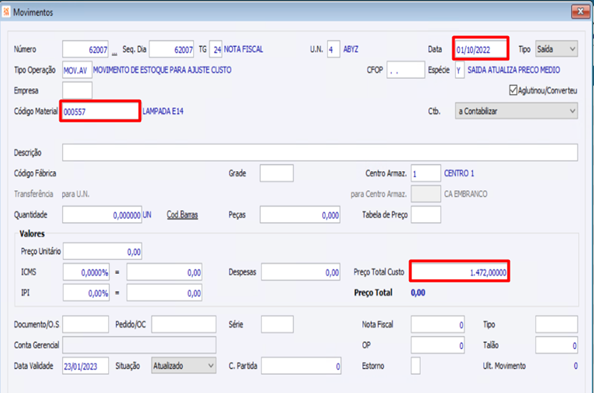Click the Despesas field
This screenshot has width=594, height=393.
pos(301,272)
